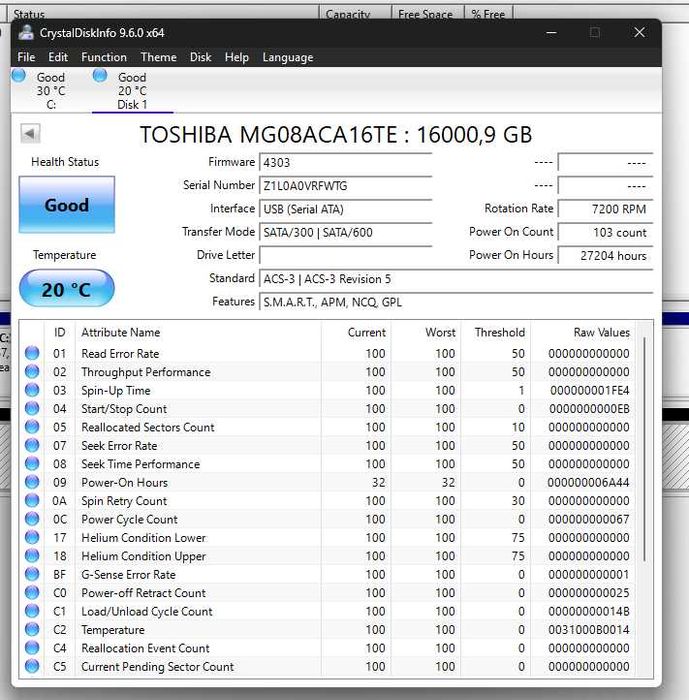Click the SMART attribute list vertical scrollbar
Screen dimensions: 689x700
[644, 450]
